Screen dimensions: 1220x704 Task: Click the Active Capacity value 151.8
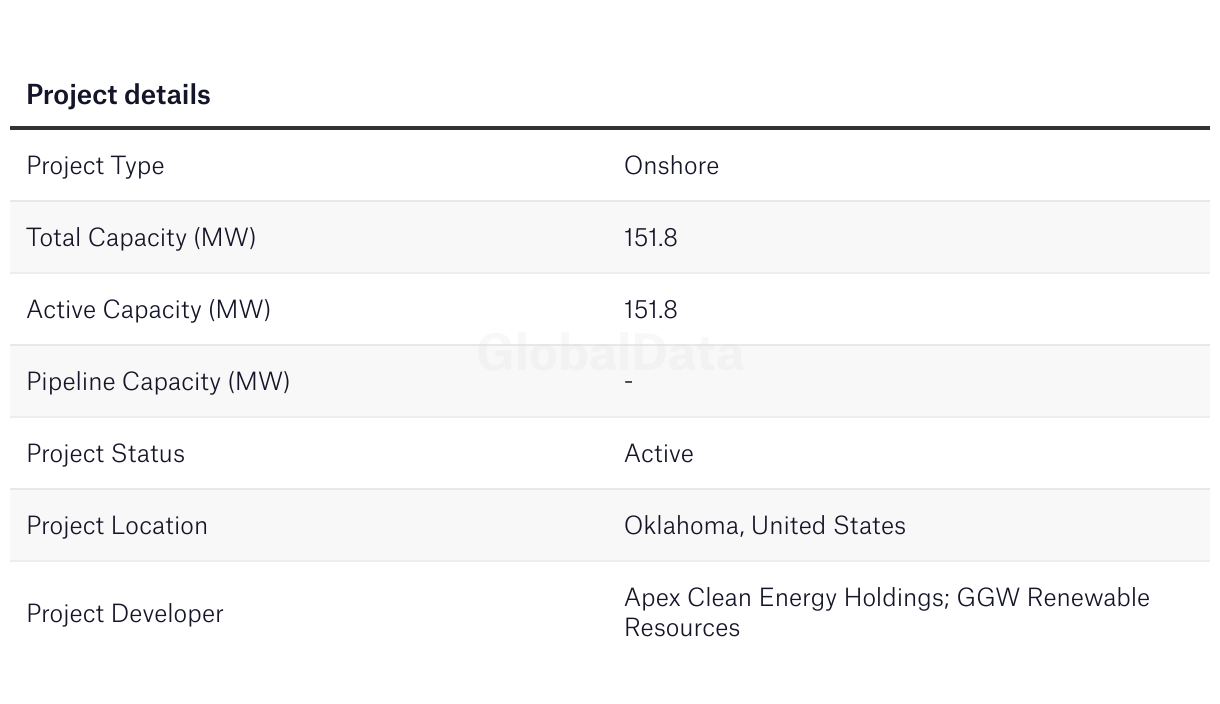(x=651, y=310)
